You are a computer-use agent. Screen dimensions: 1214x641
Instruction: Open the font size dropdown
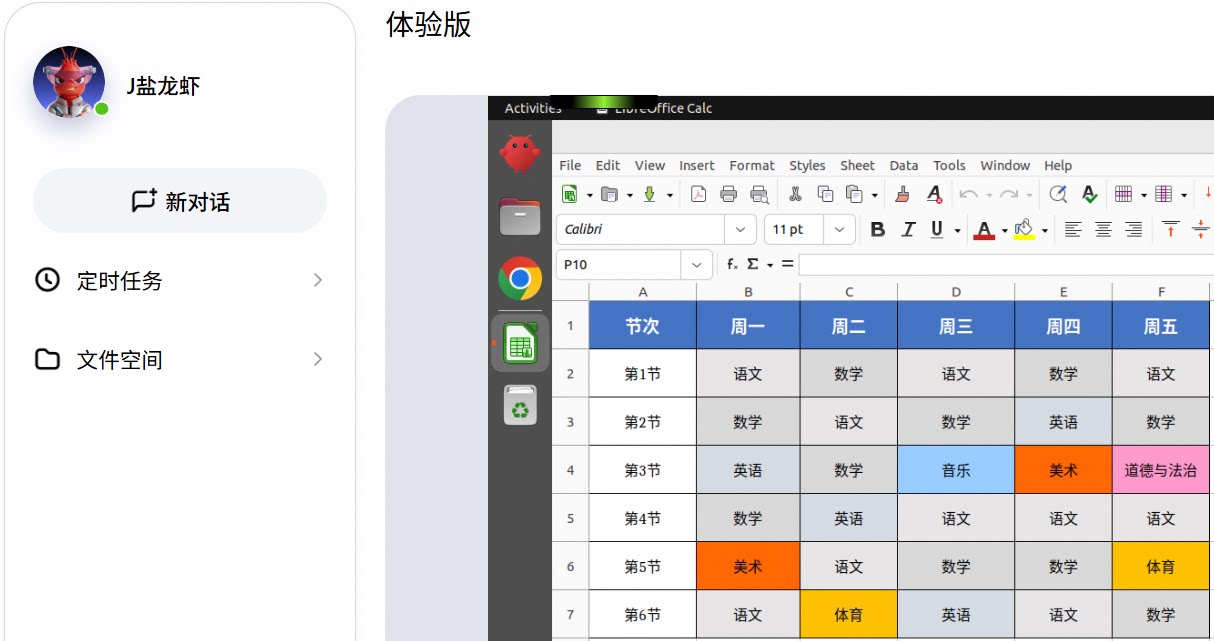840,230
